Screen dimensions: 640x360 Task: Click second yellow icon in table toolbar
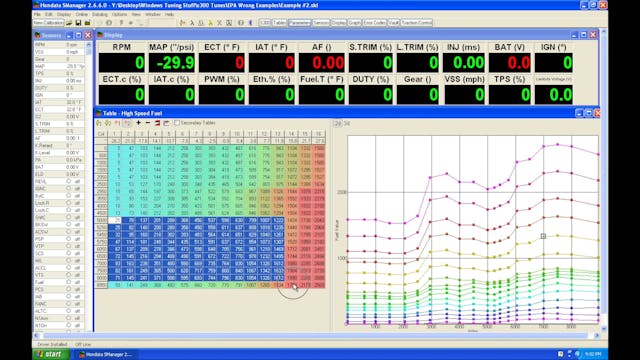point(108,123)
